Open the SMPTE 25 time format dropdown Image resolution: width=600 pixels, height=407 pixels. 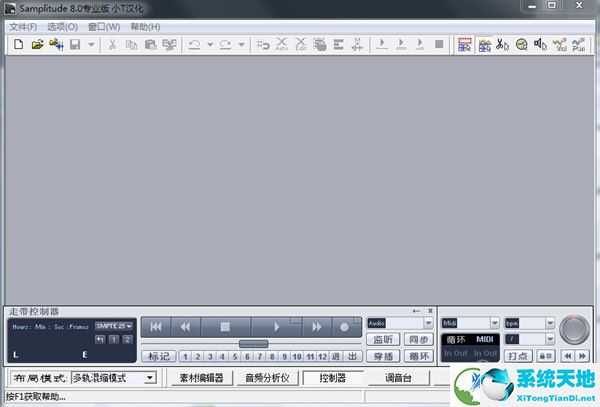(114, 326)
